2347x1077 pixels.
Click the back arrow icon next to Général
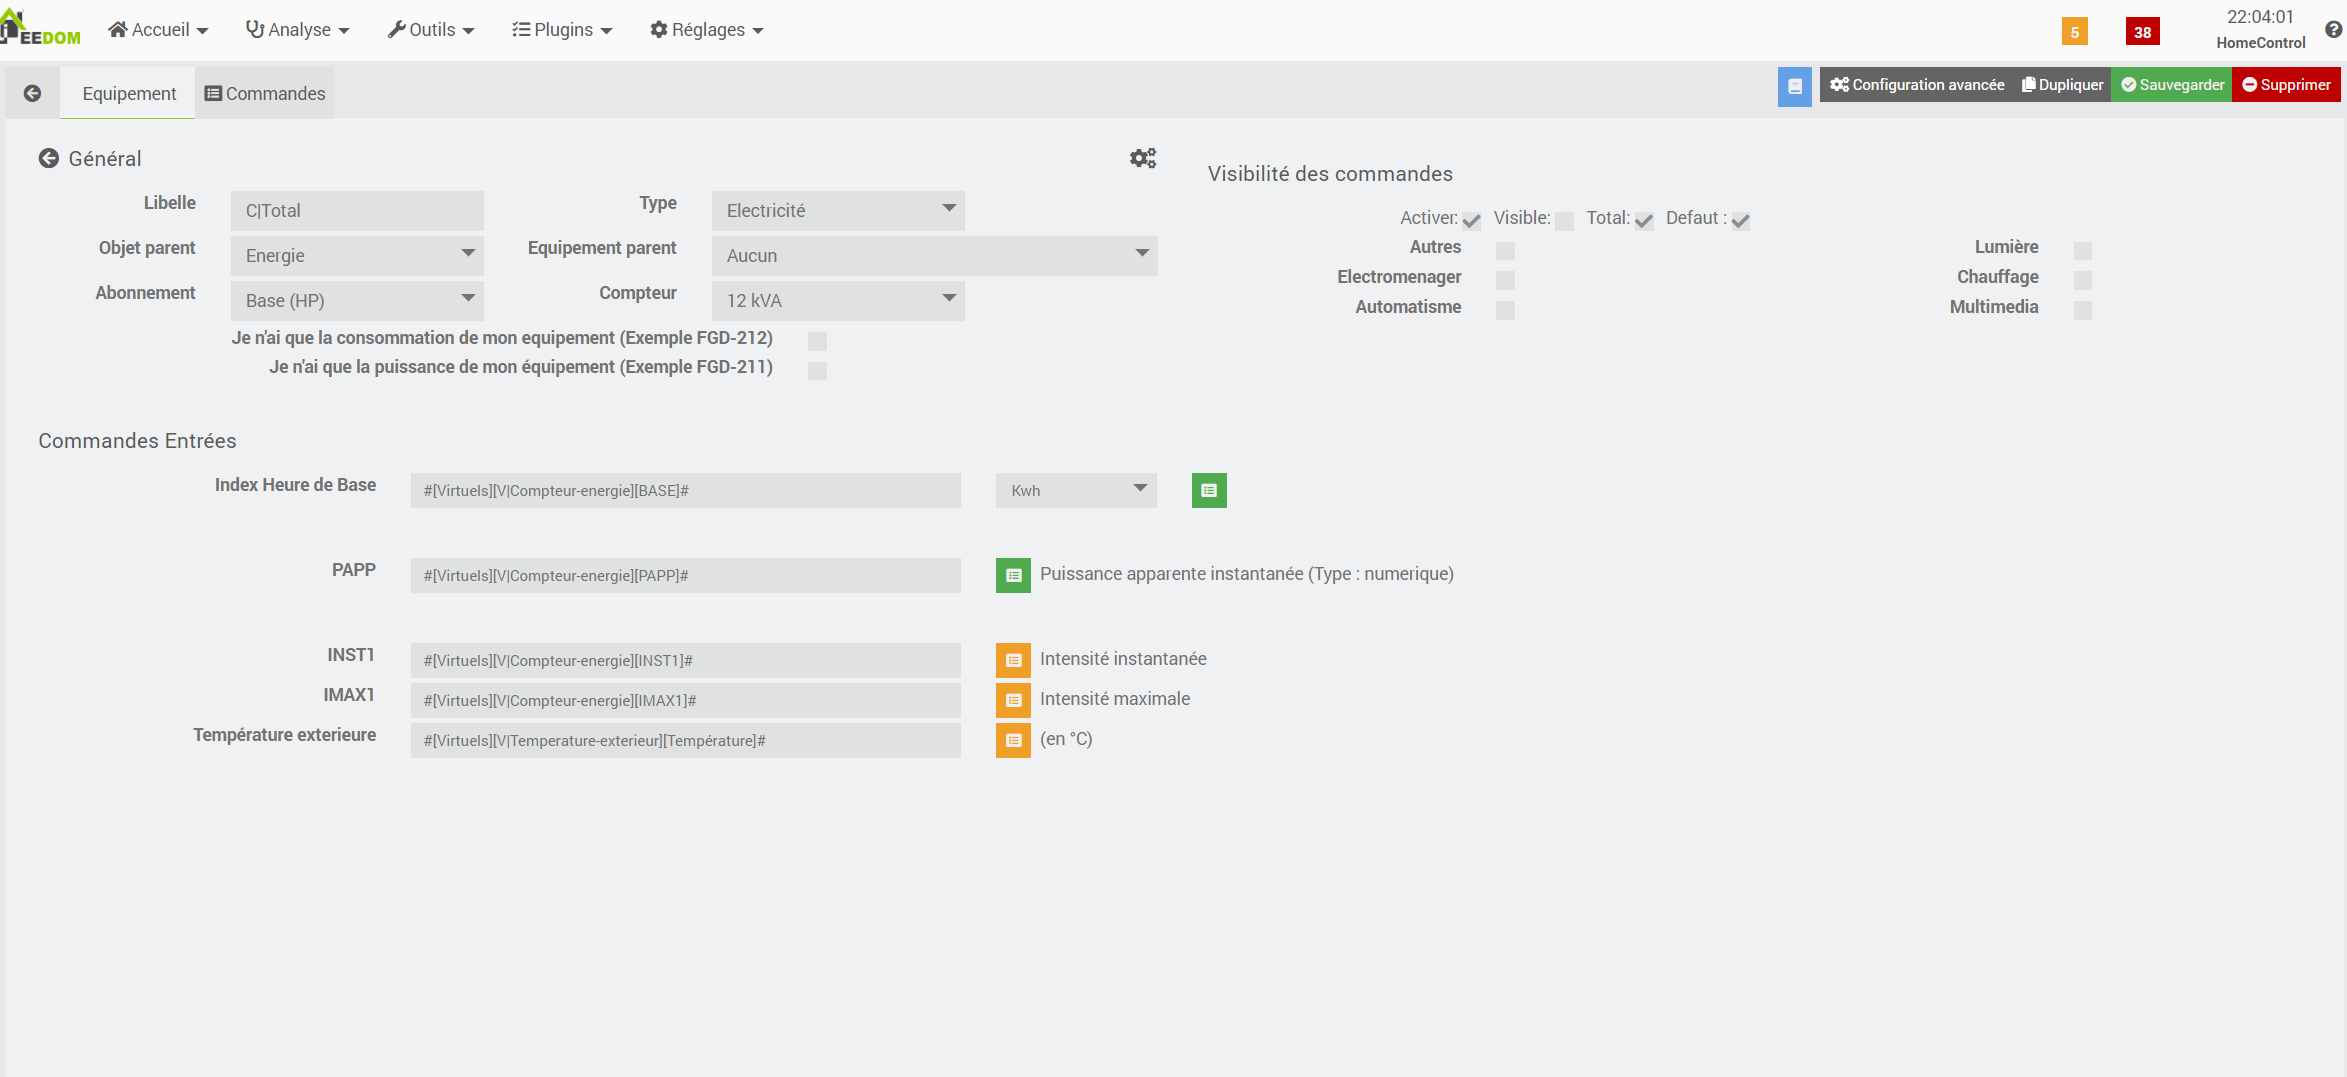pos(48,158)
